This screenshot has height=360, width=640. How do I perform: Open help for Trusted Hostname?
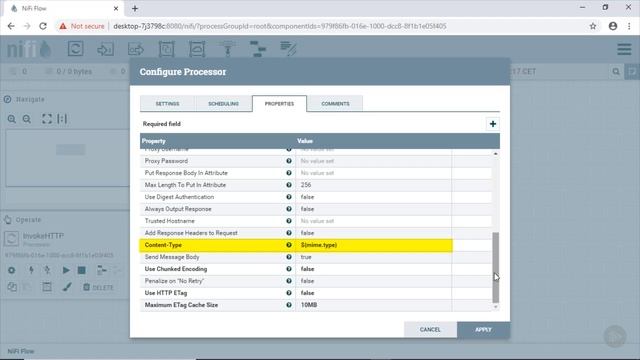pyautogui.click(x=289, y=221)
